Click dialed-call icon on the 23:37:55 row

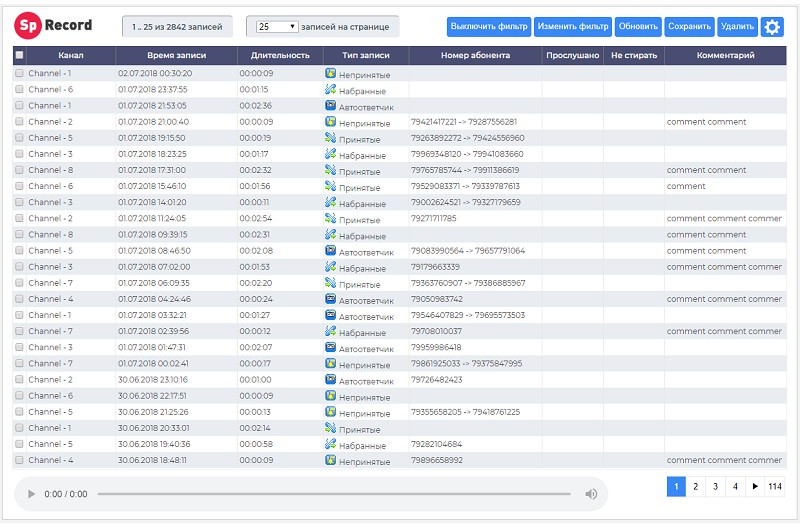[330, 89]
